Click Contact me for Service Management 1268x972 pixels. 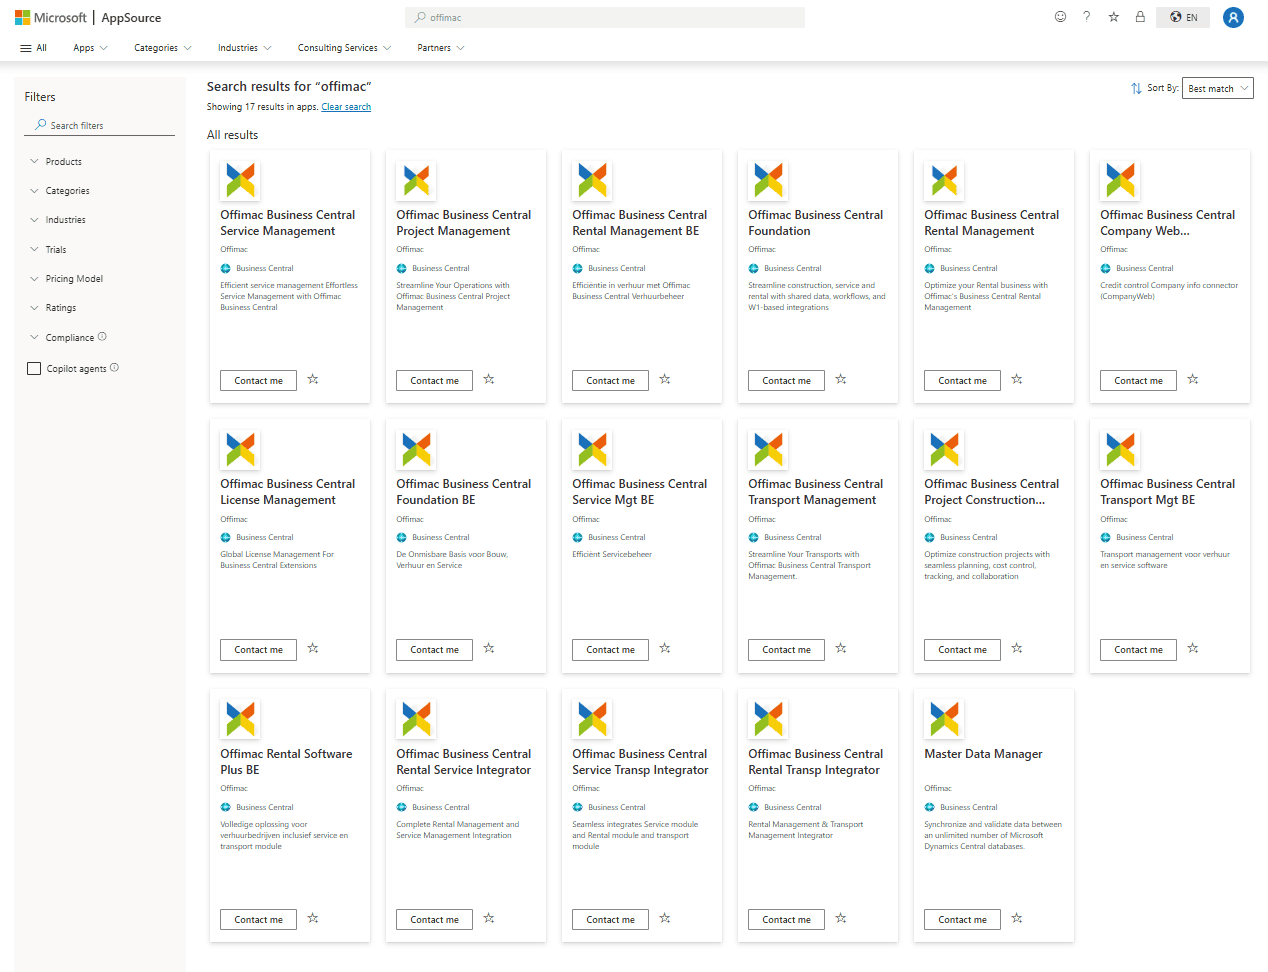pyautogui.click(x=258, y=380)
